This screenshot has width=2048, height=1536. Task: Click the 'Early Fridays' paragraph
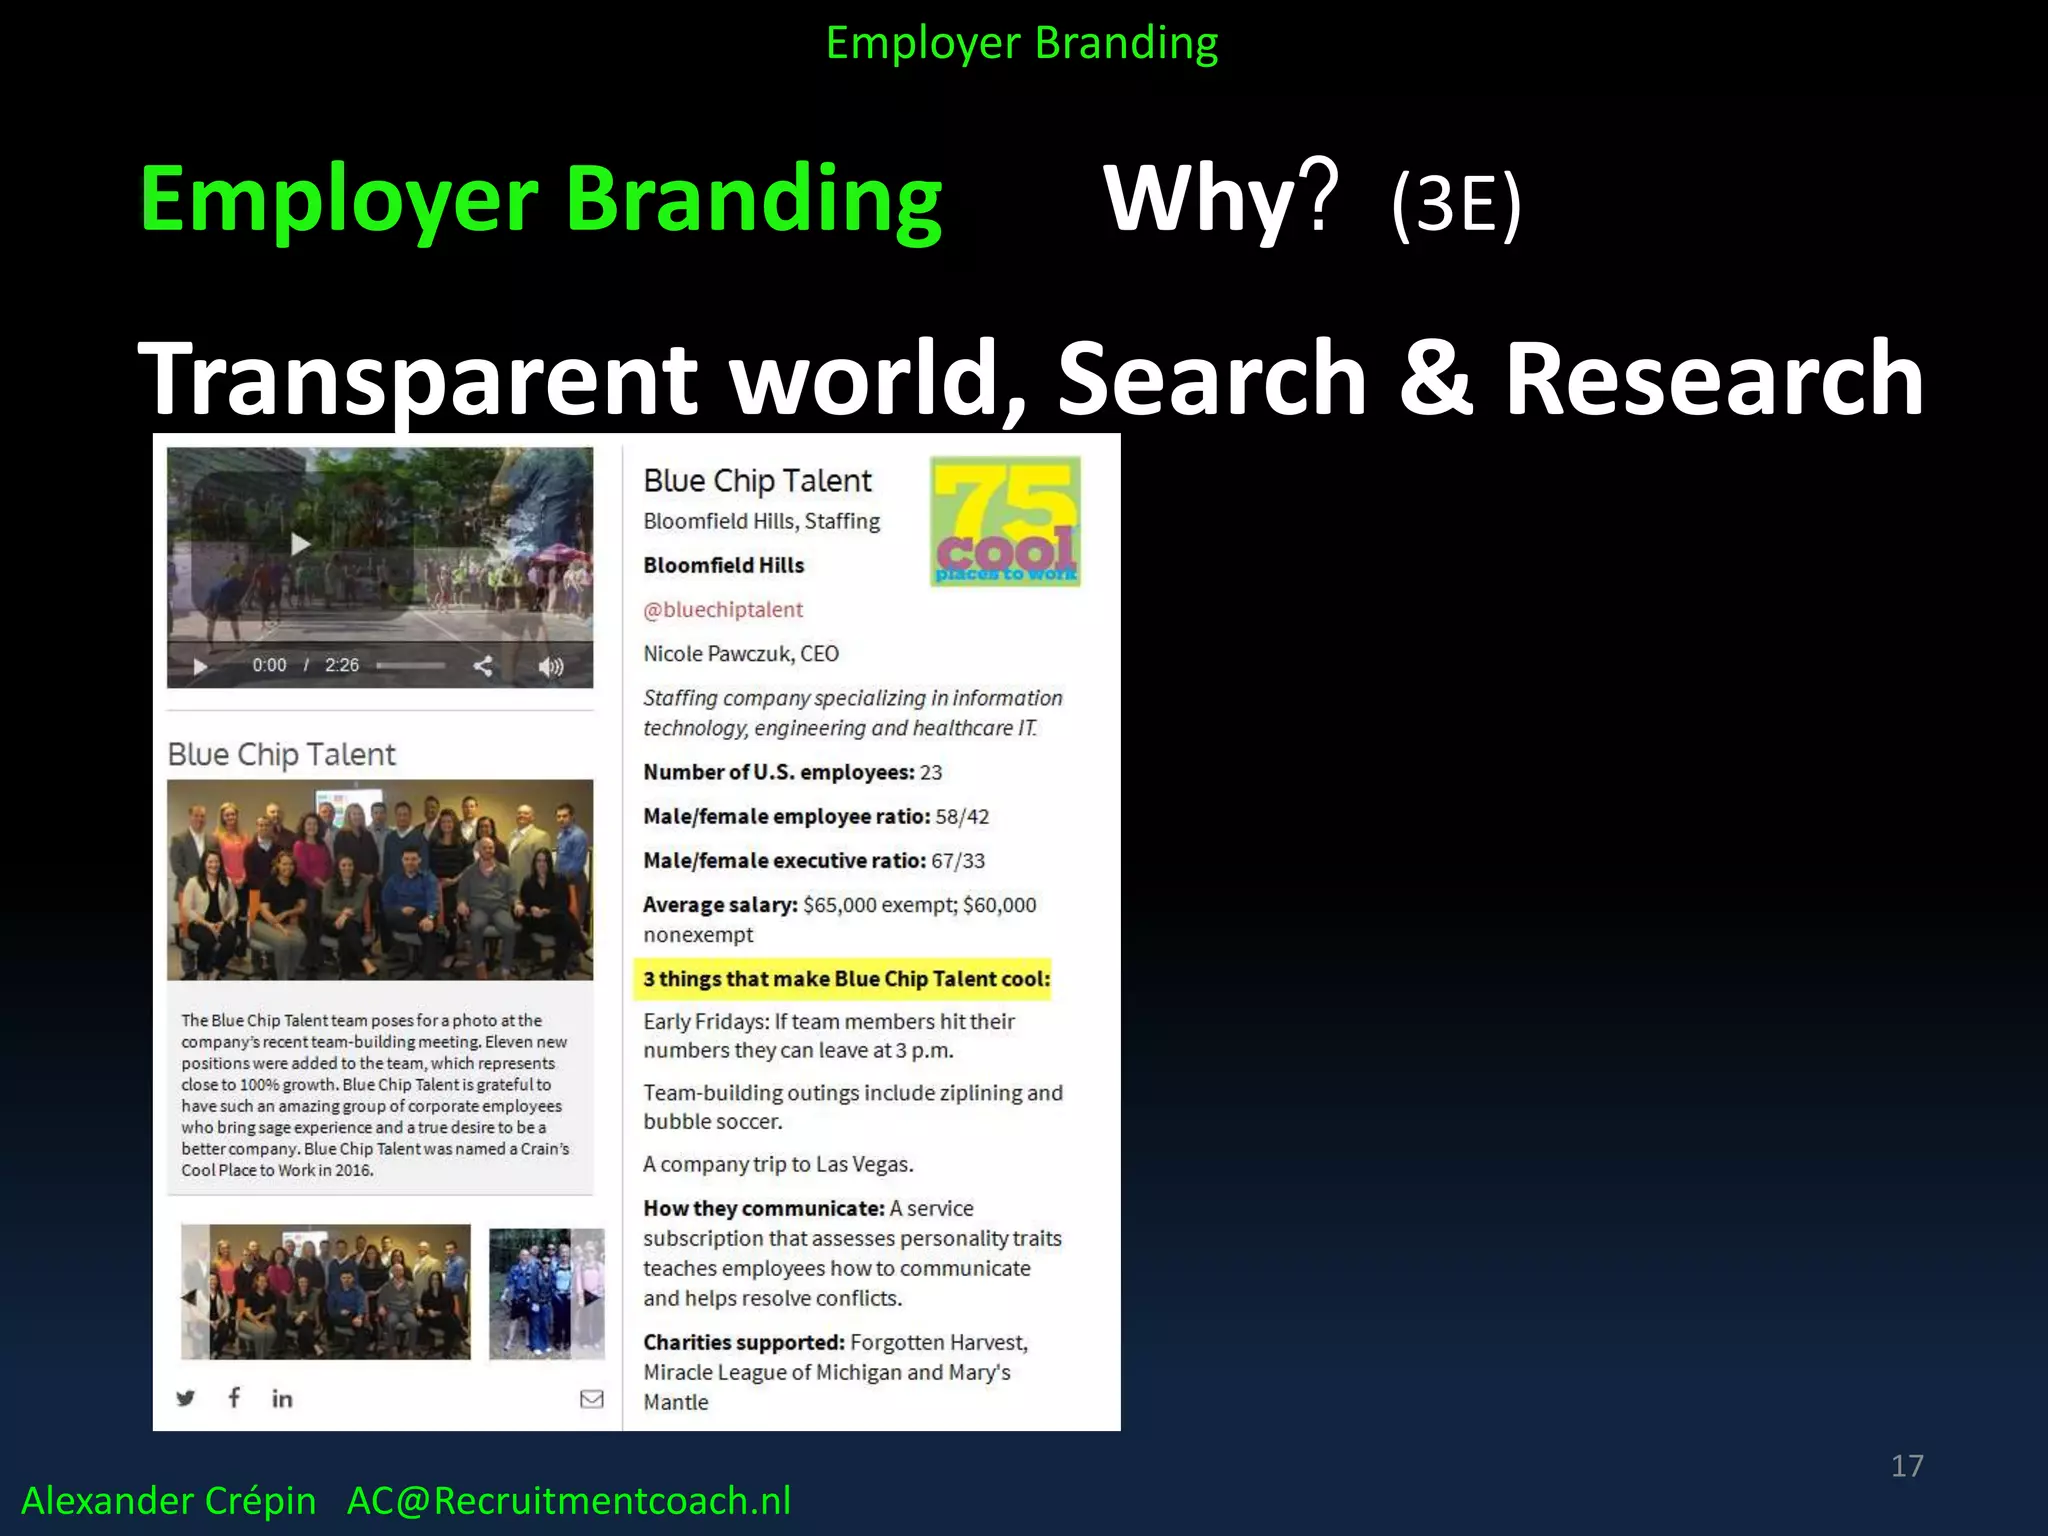click(x=829, y=1036)
